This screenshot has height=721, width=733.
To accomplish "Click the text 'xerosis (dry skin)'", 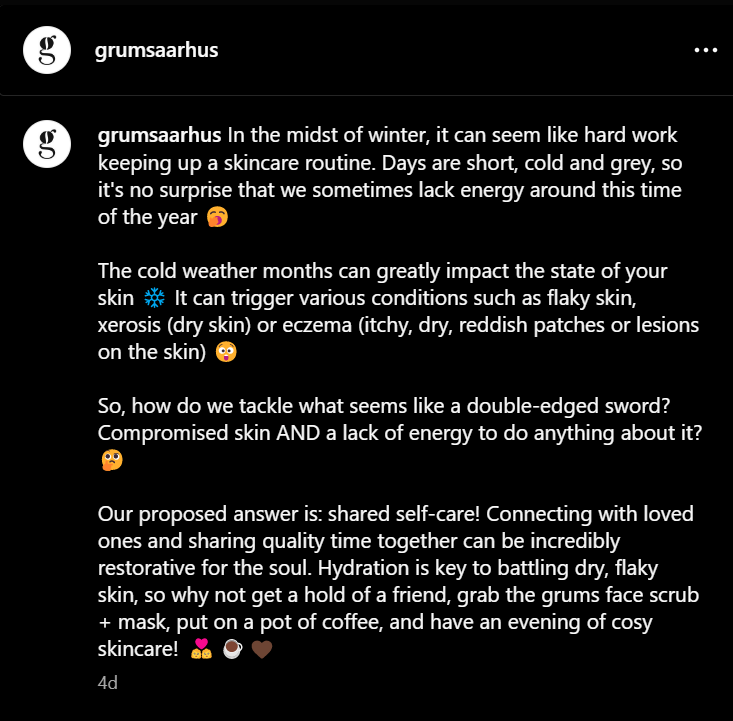I will coord(174,325).
